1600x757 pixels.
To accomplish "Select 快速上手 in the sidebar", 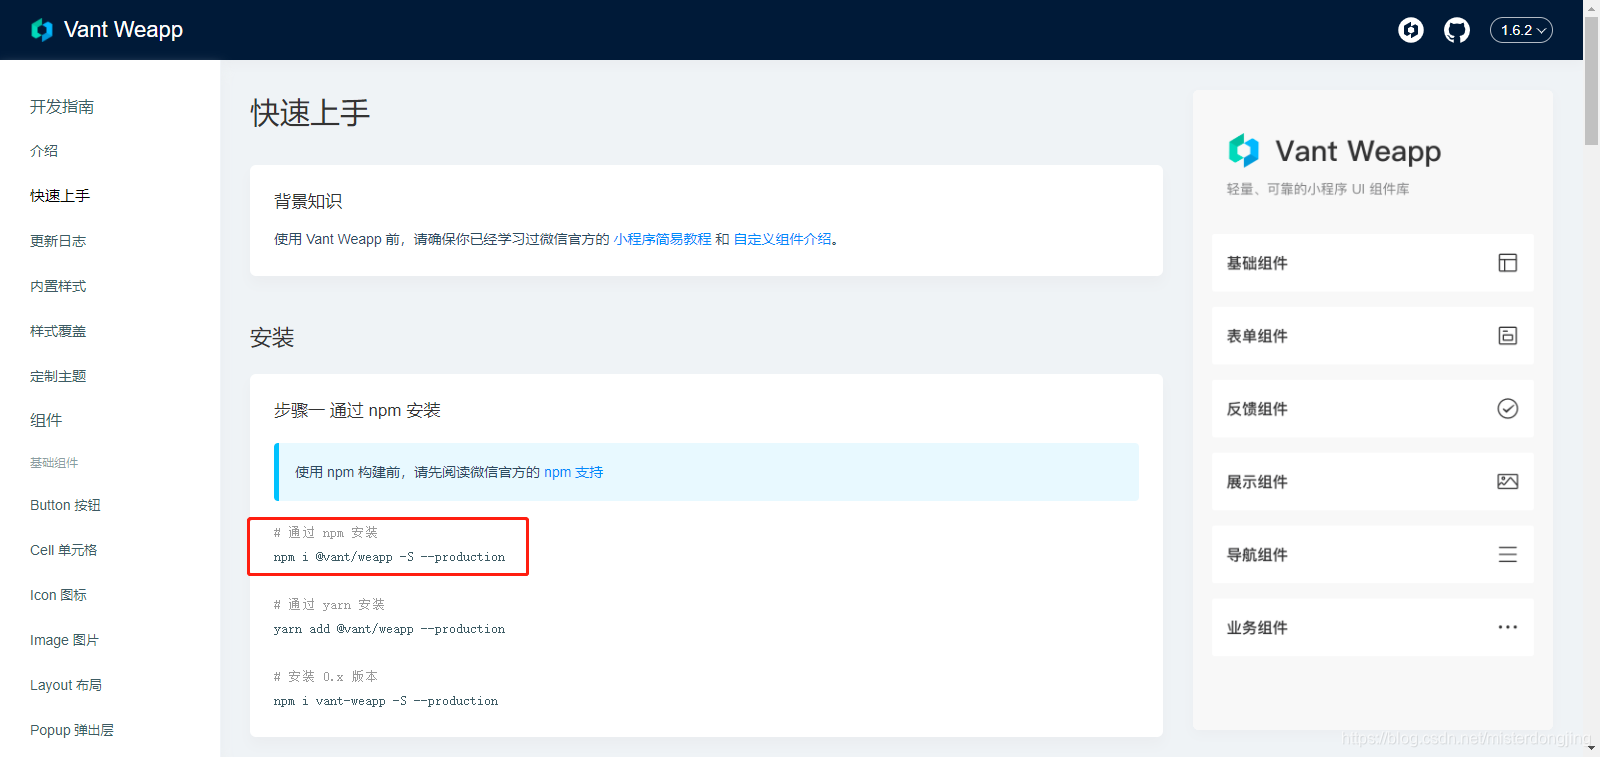I will click(60, 196).
